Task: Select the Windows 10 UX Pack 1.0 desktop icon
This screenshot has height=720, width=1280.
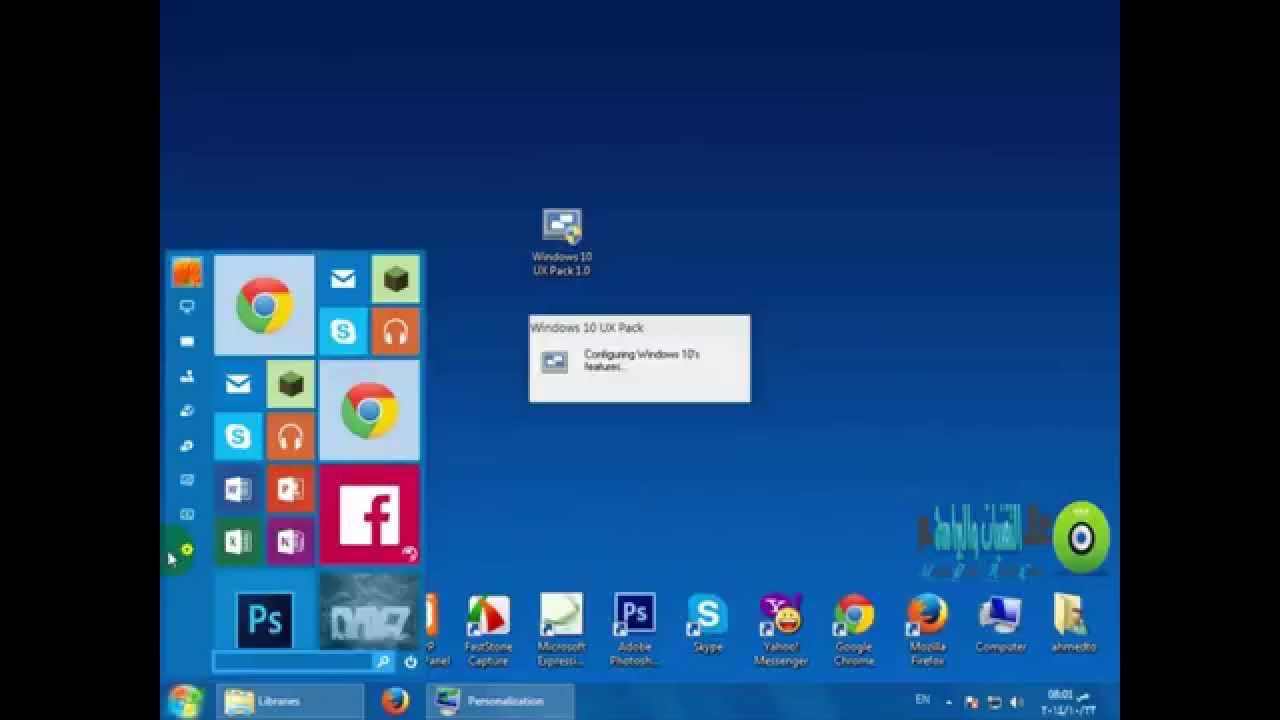Action: pyautogui.click(x=562, y=243)
